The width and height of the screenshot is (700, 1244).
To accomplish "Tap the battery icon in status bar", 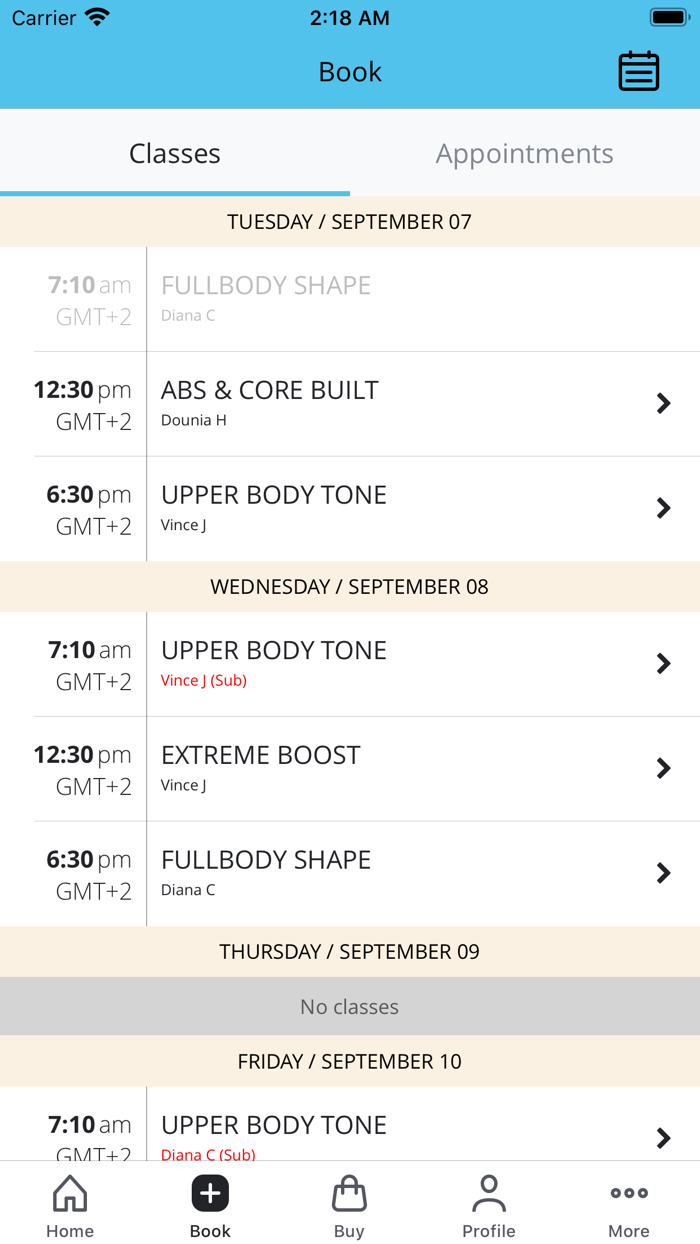I will pyautogui.click(x=667, y=16).
